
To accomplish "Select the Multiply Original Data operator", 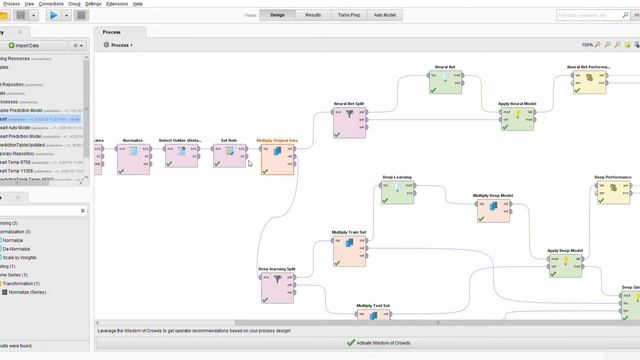I will (x=278, y=160).
